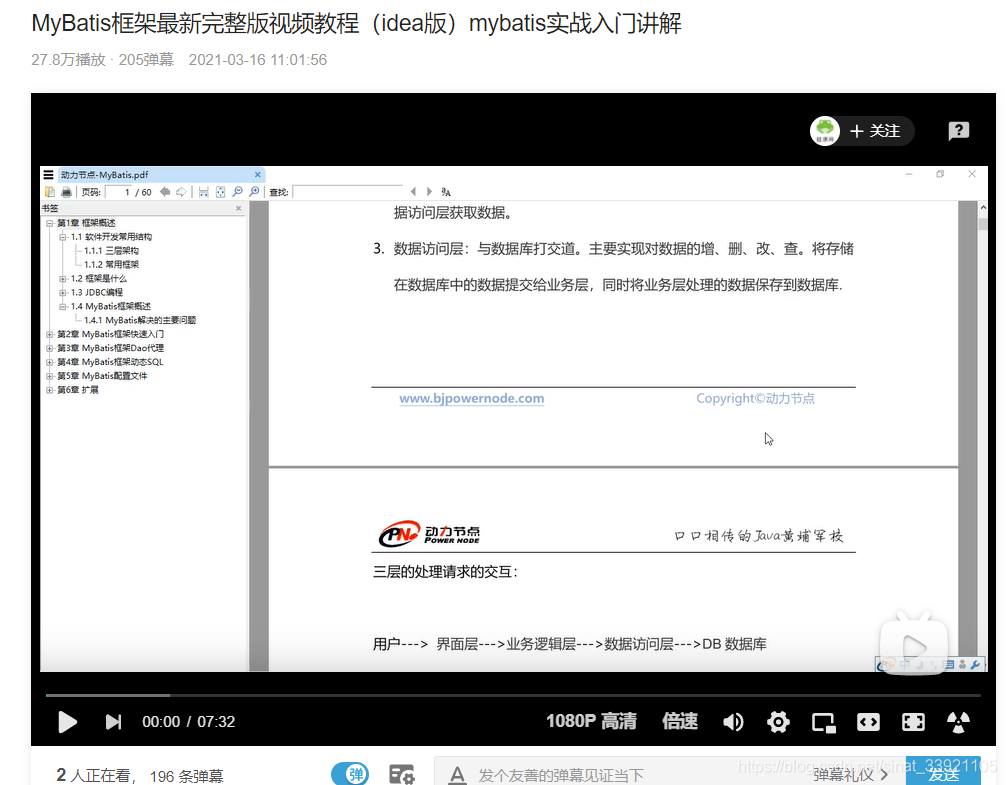Go to previous page arrow in PDF toolbar
Viewport: 1007px width, 785px height.
click(165, 192)
